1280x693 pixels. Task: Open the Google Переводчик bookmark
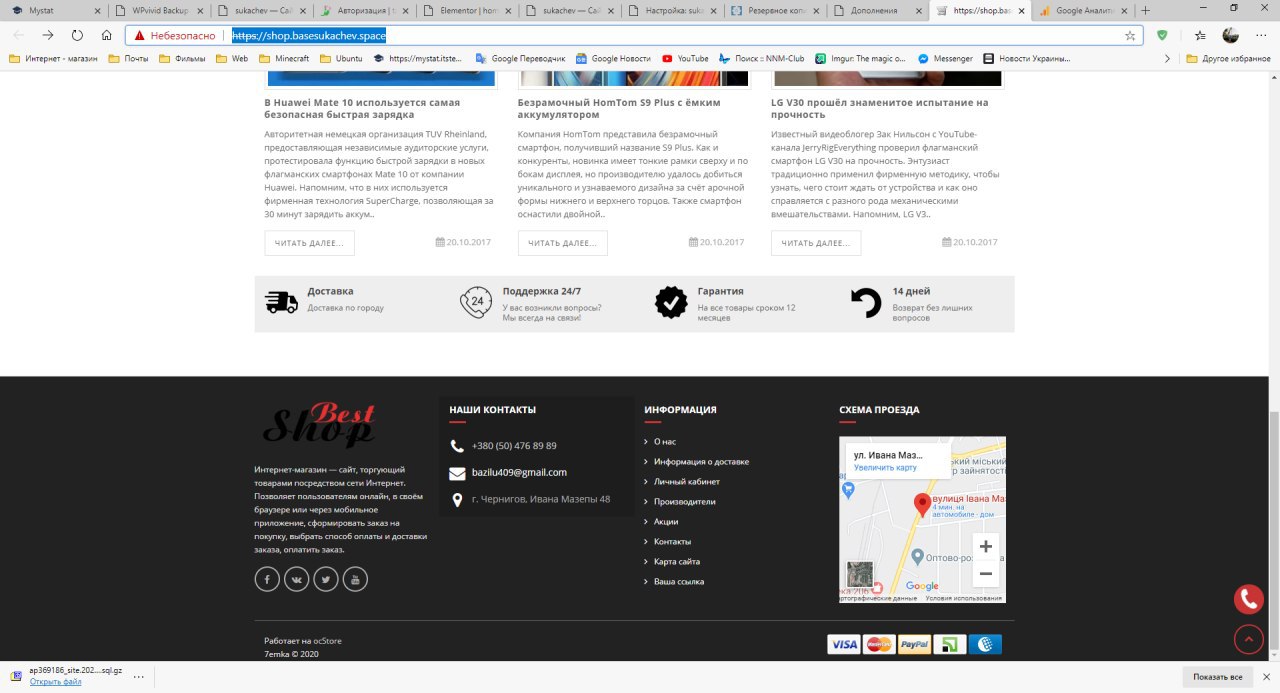click(x=520, y=59)
